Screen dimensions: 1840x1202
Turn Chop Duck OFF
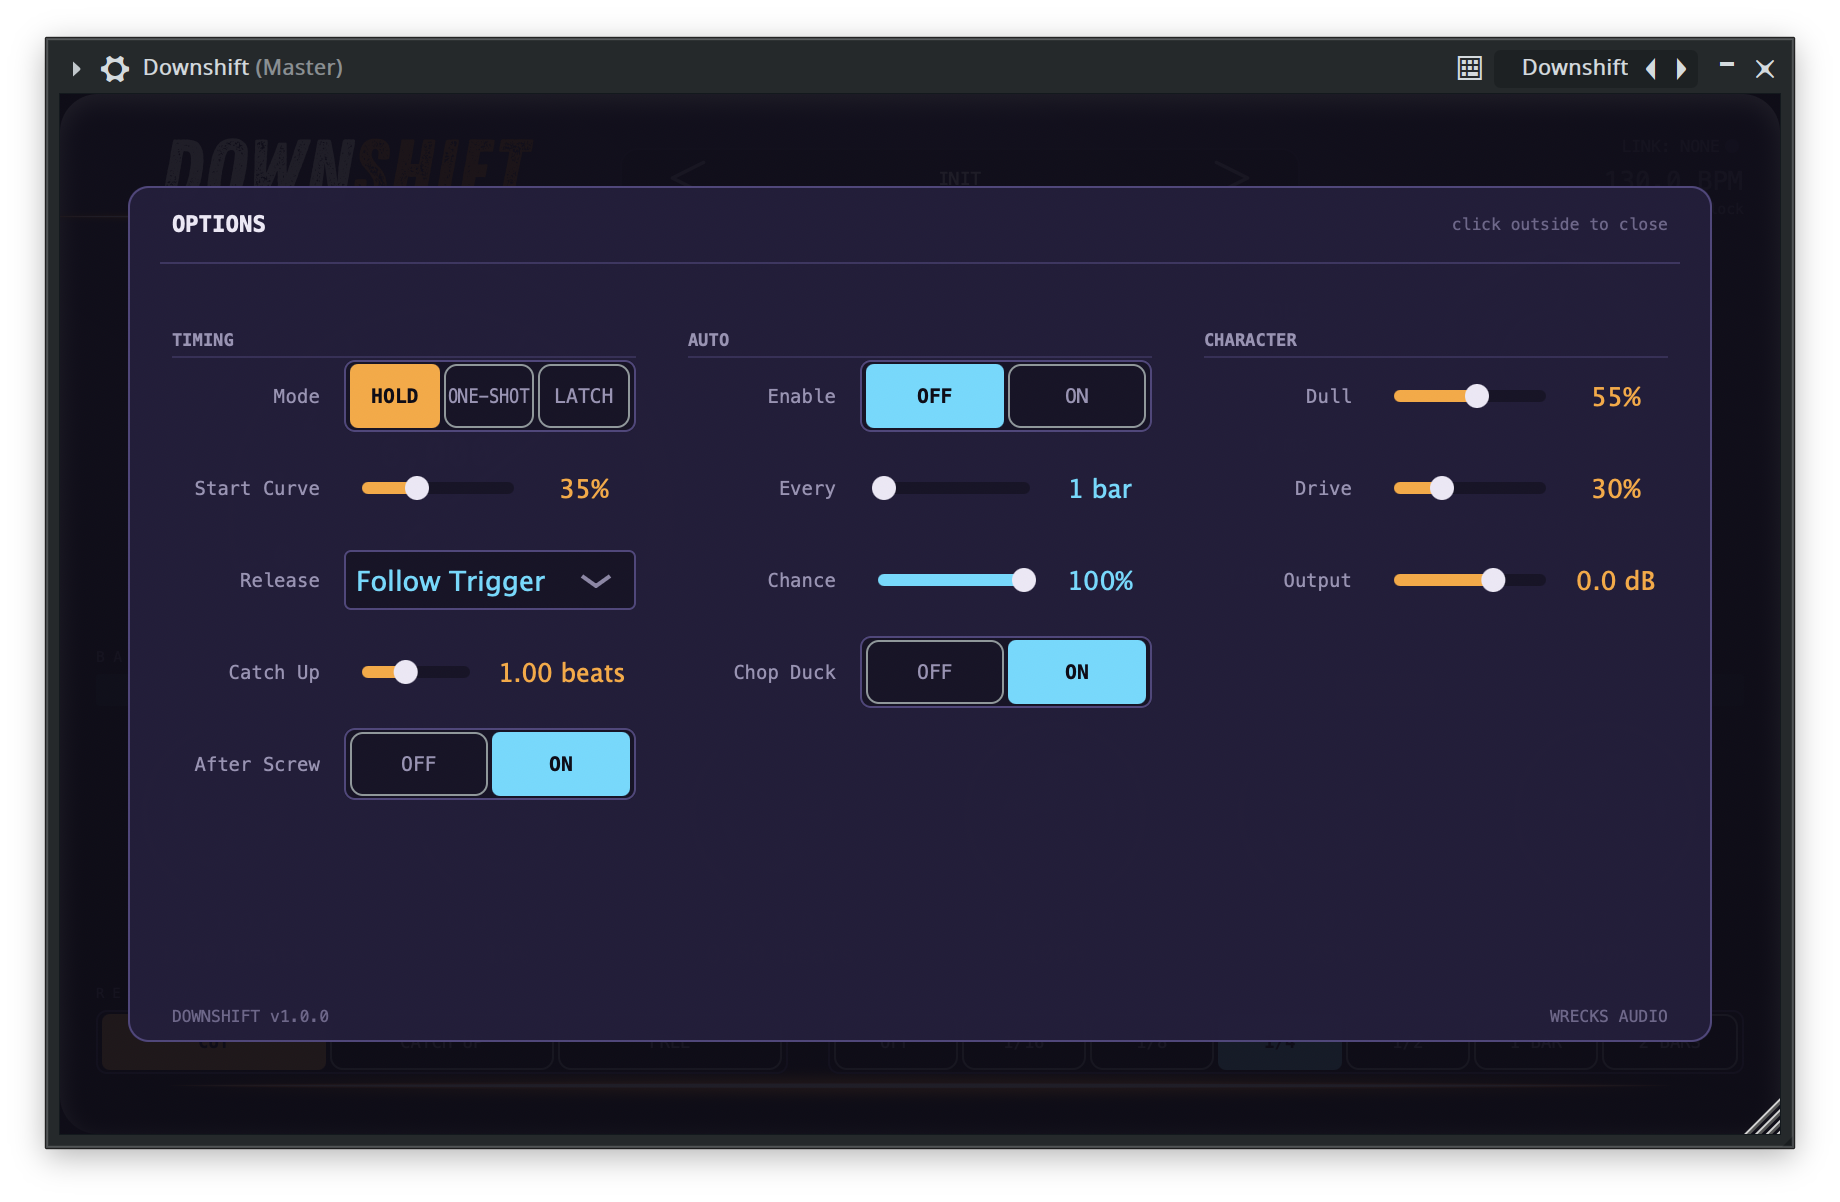[934, 672]
